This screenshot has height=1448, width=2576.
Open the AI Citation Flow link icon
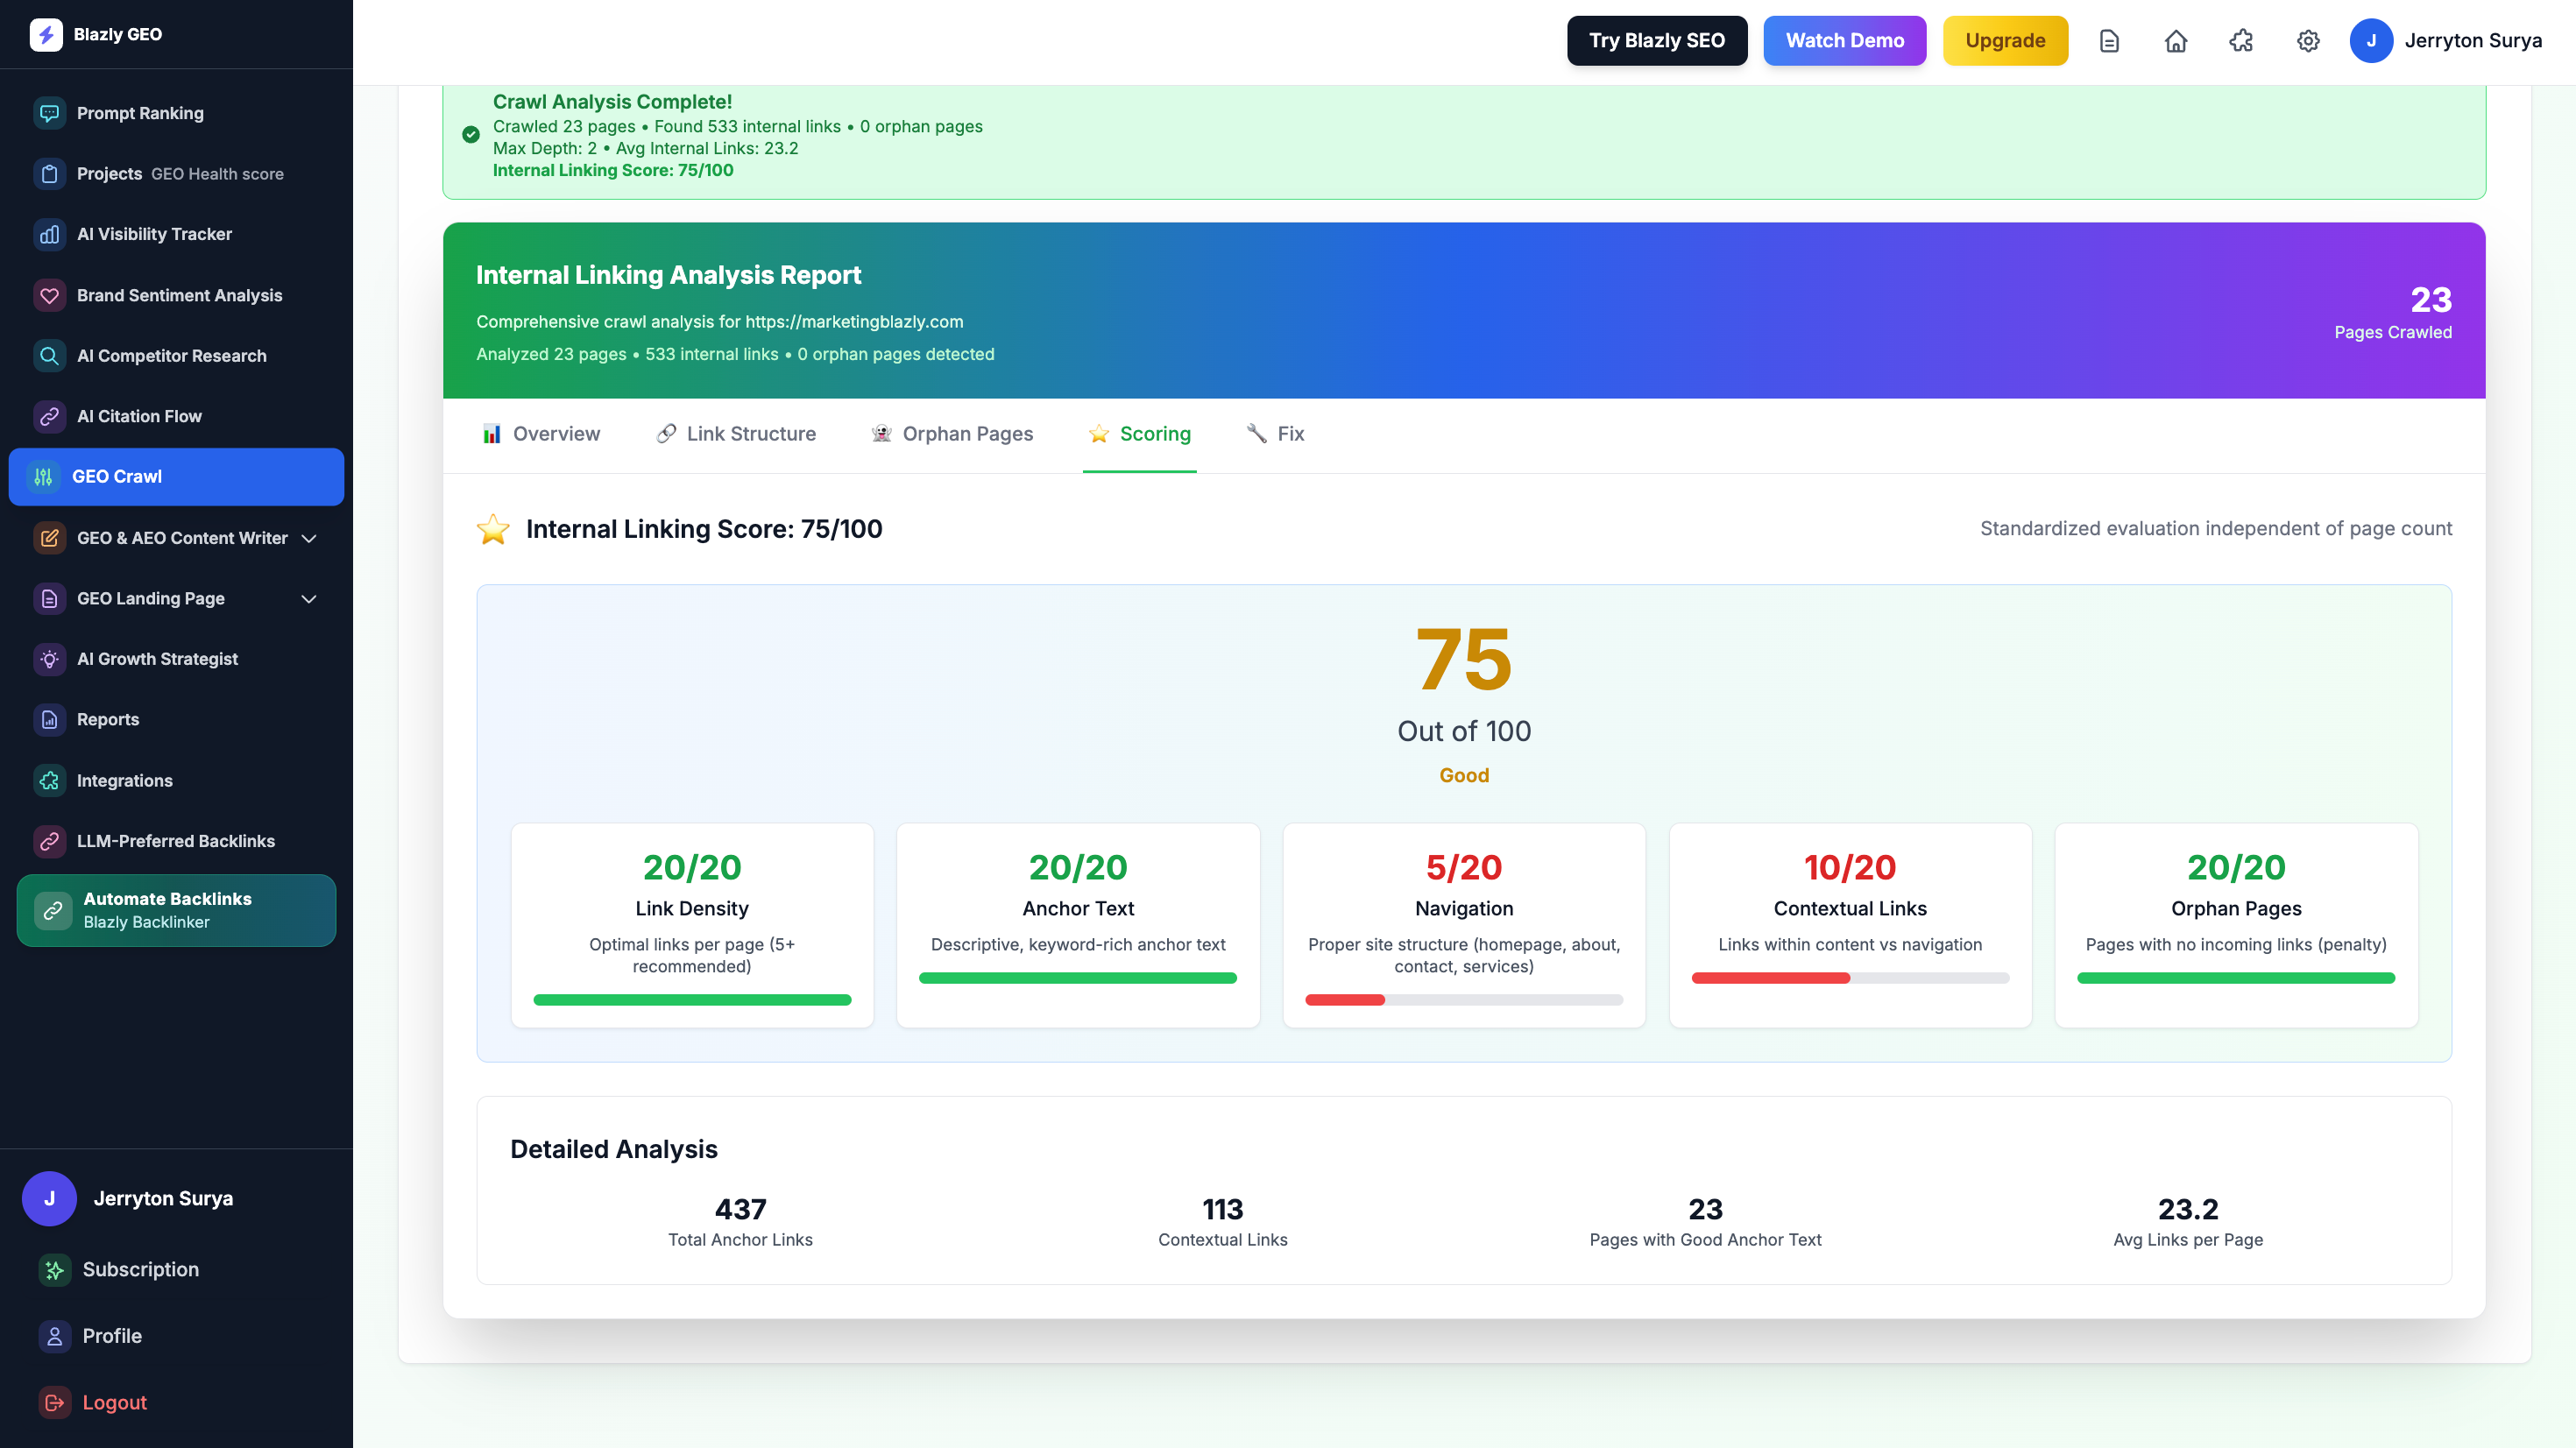pyautogui.click(x=49, y=416)
